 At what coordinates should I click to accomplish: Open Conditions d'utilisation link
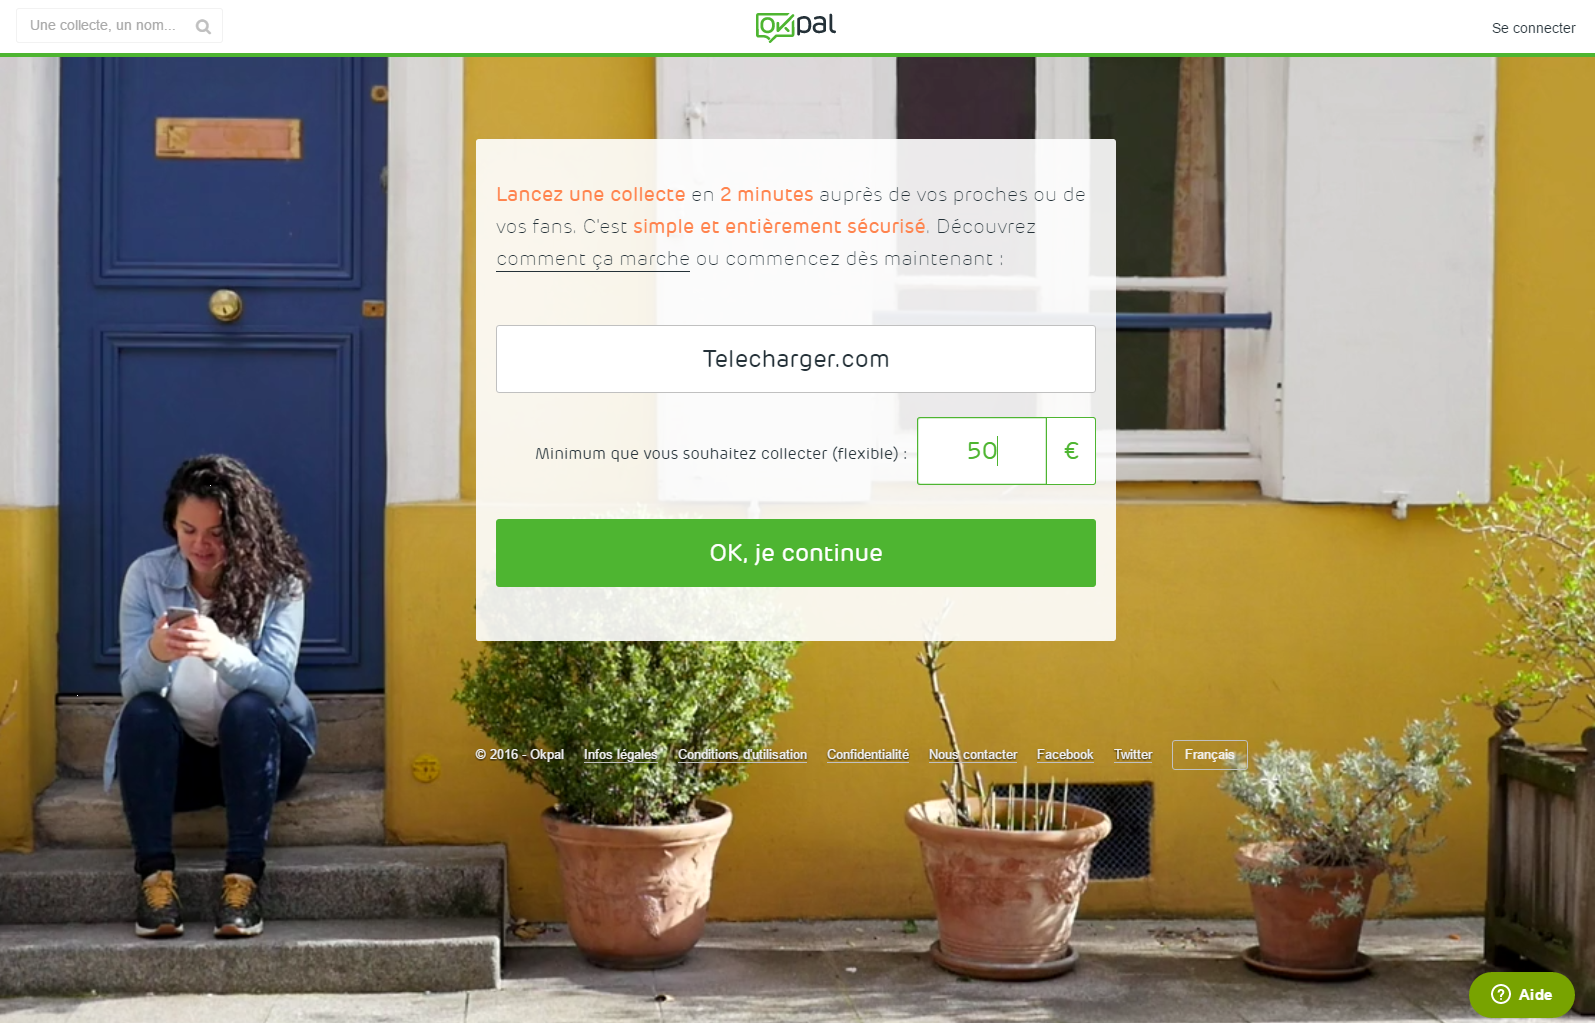pyautogui.click(x=742, y=755)
